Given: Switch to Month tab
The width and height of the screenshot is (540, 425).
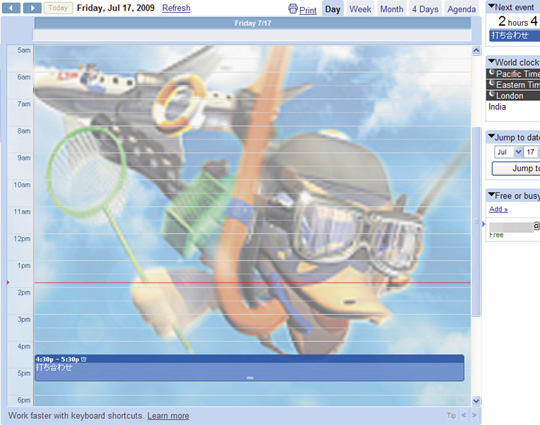Looking at the screenshot, I should click(392, 9).
